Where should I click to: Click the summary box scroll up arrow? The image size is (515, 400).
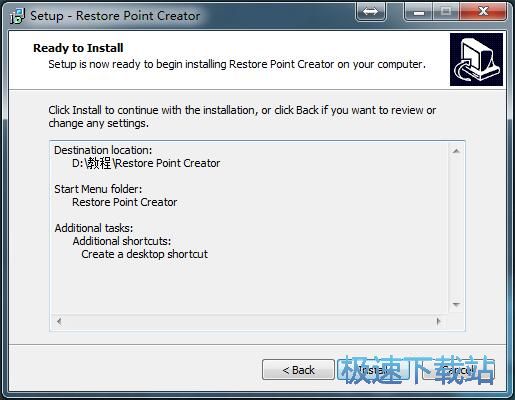(456, 151)
